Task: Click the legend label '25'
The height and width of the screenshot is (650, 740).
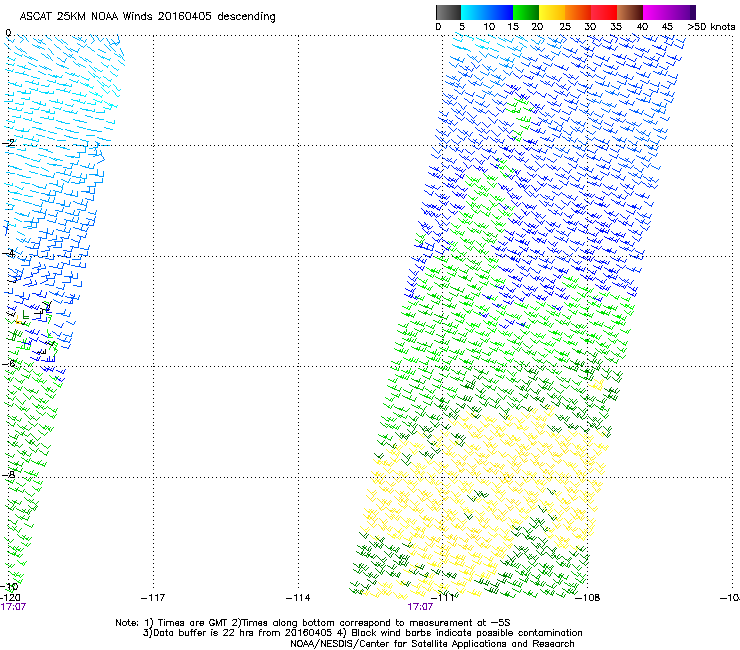Action: pyautogui.click(x=565, y=27)
